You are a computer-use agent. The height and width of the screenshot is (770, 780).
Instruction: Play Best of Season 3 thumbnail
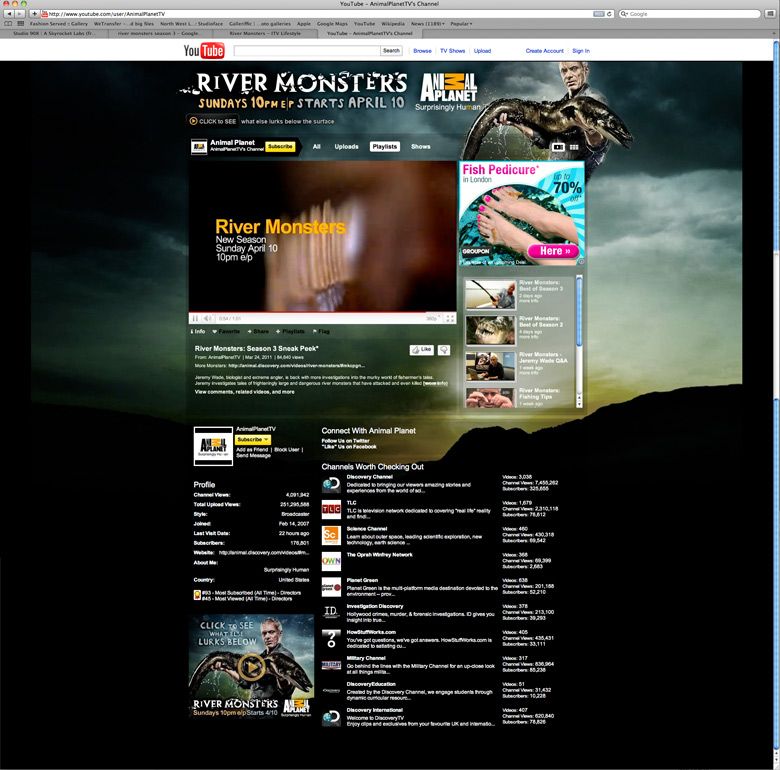[x=490, y=294]
